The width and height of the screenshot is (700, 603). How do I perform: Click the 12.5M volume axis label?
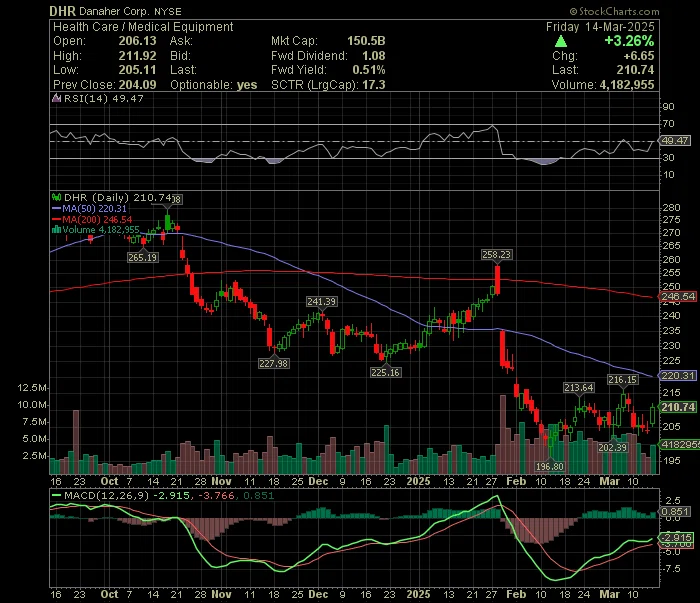click(x=31, y=388)
